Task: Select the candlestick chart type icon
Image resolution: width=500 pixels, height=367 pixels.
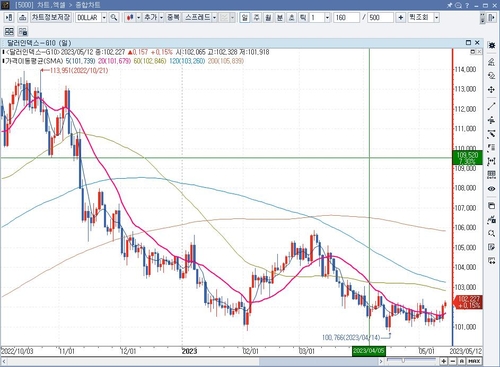Action: [x=130, y=17]
